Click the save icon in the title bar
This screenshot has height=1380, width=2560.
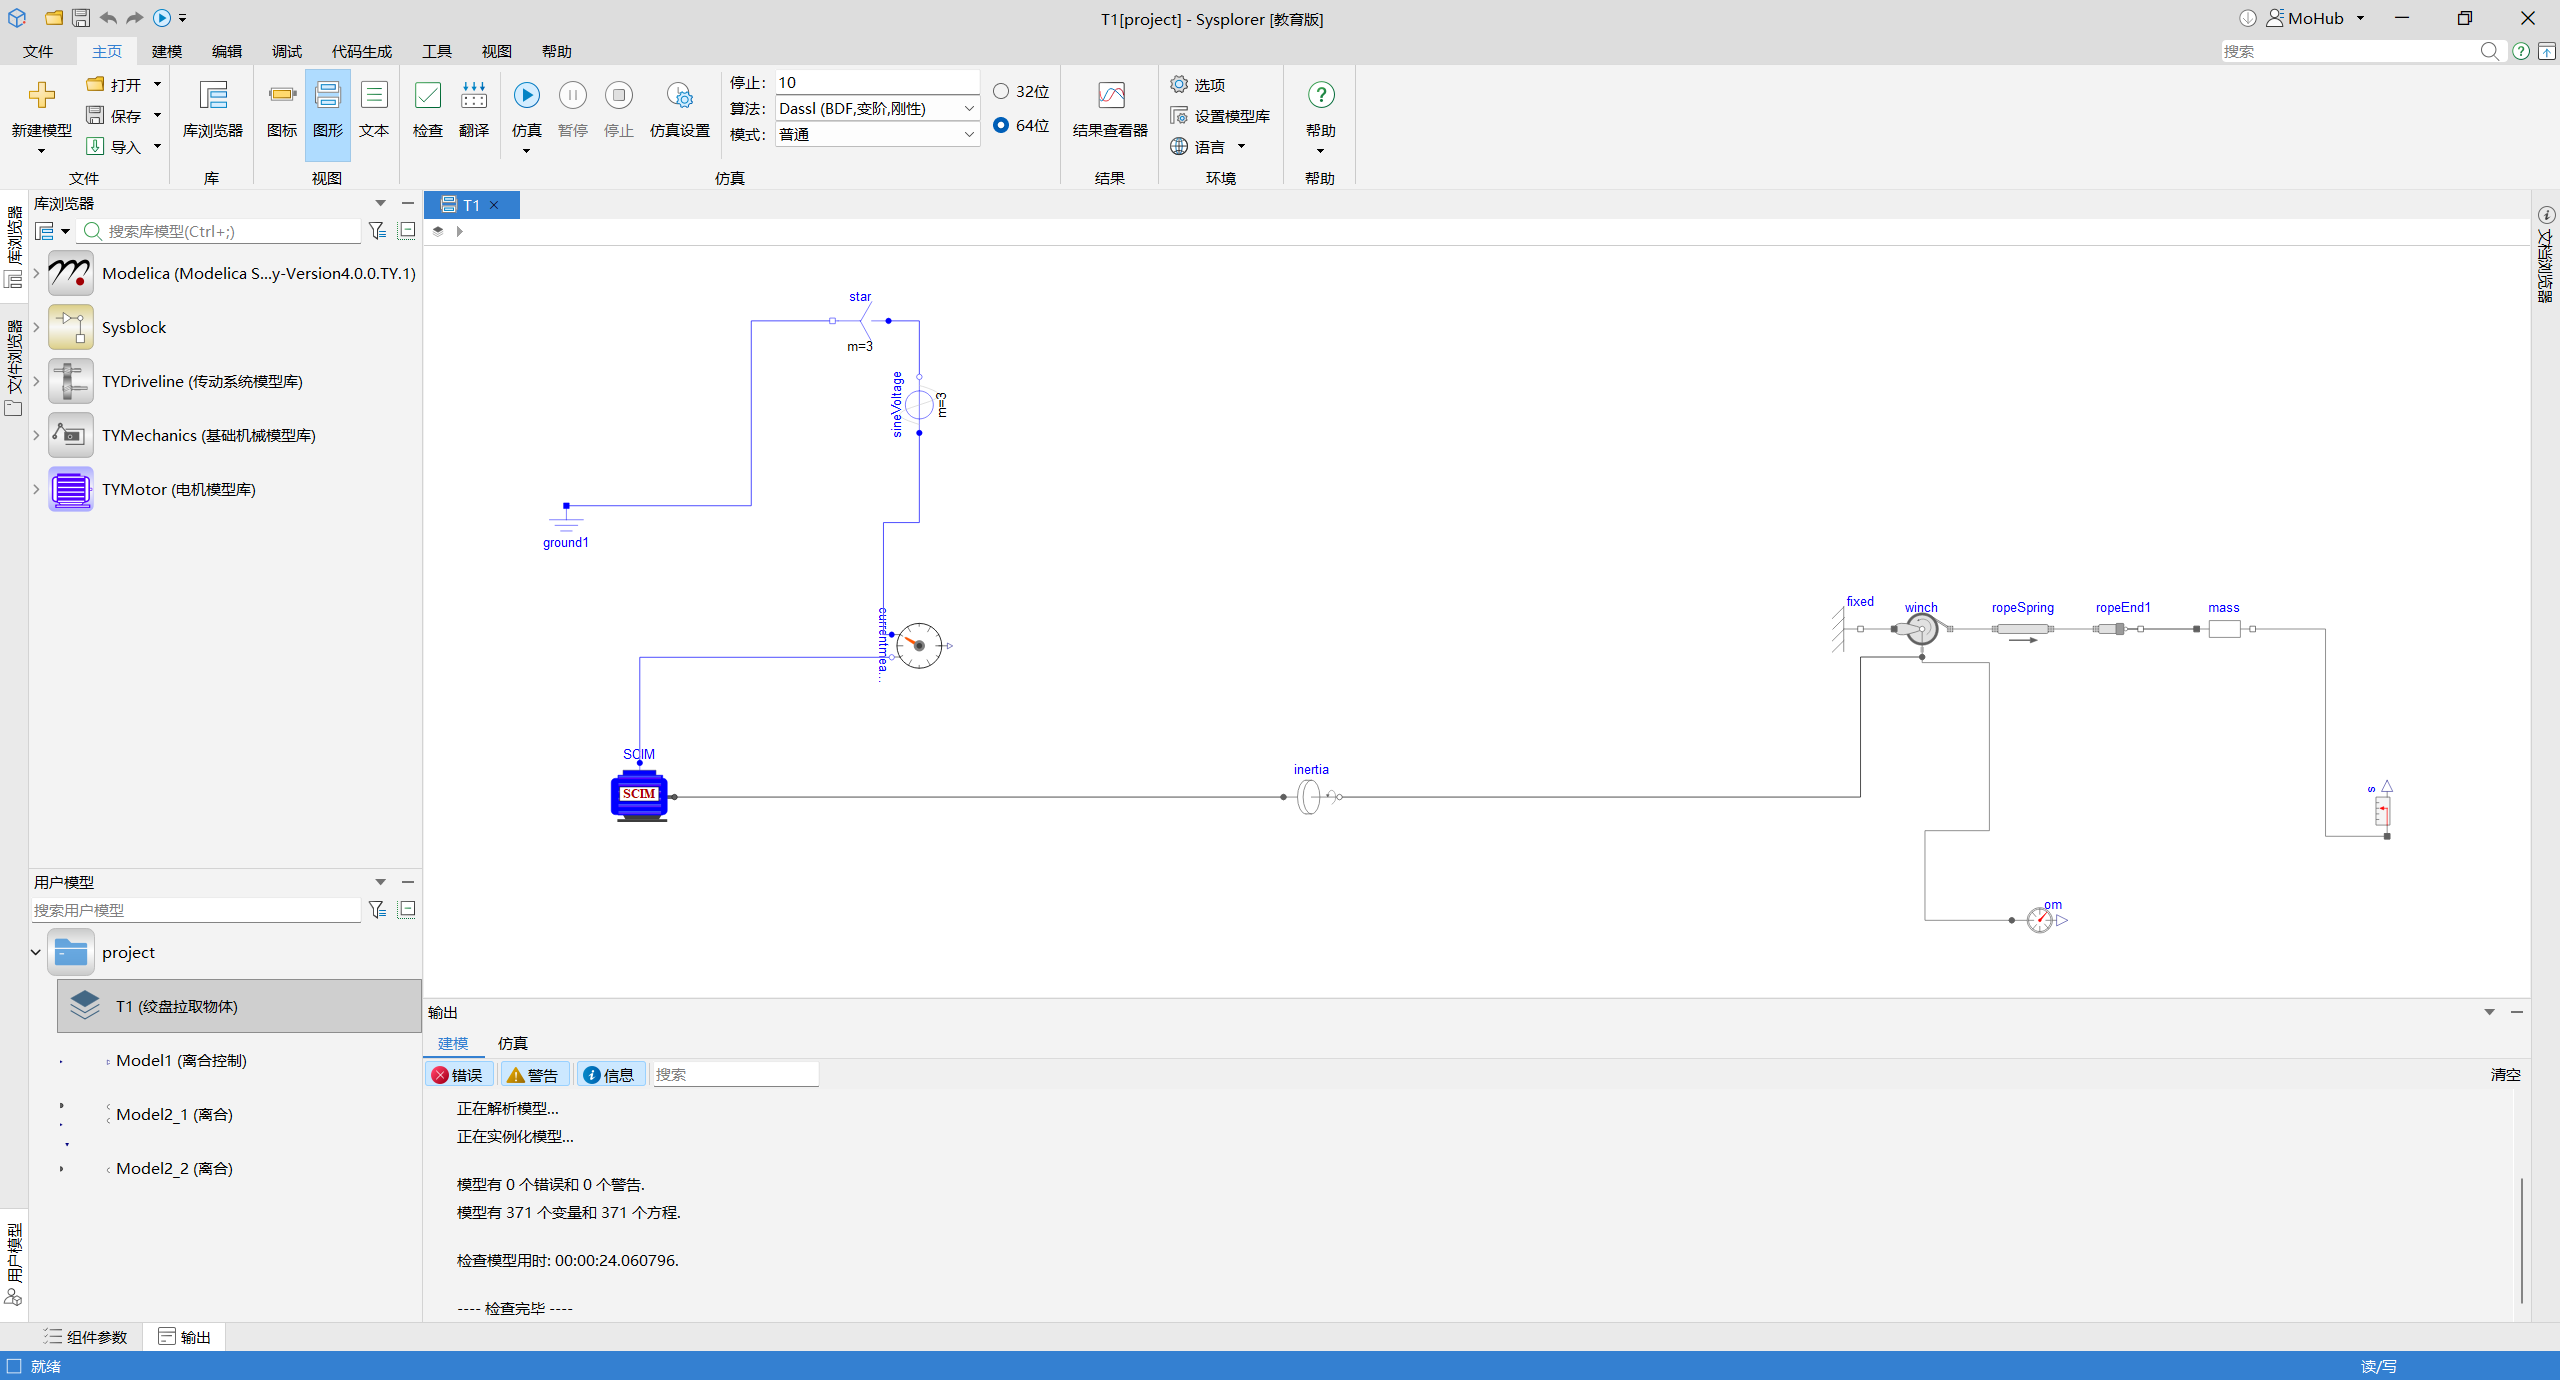click(x=81, y=18)
